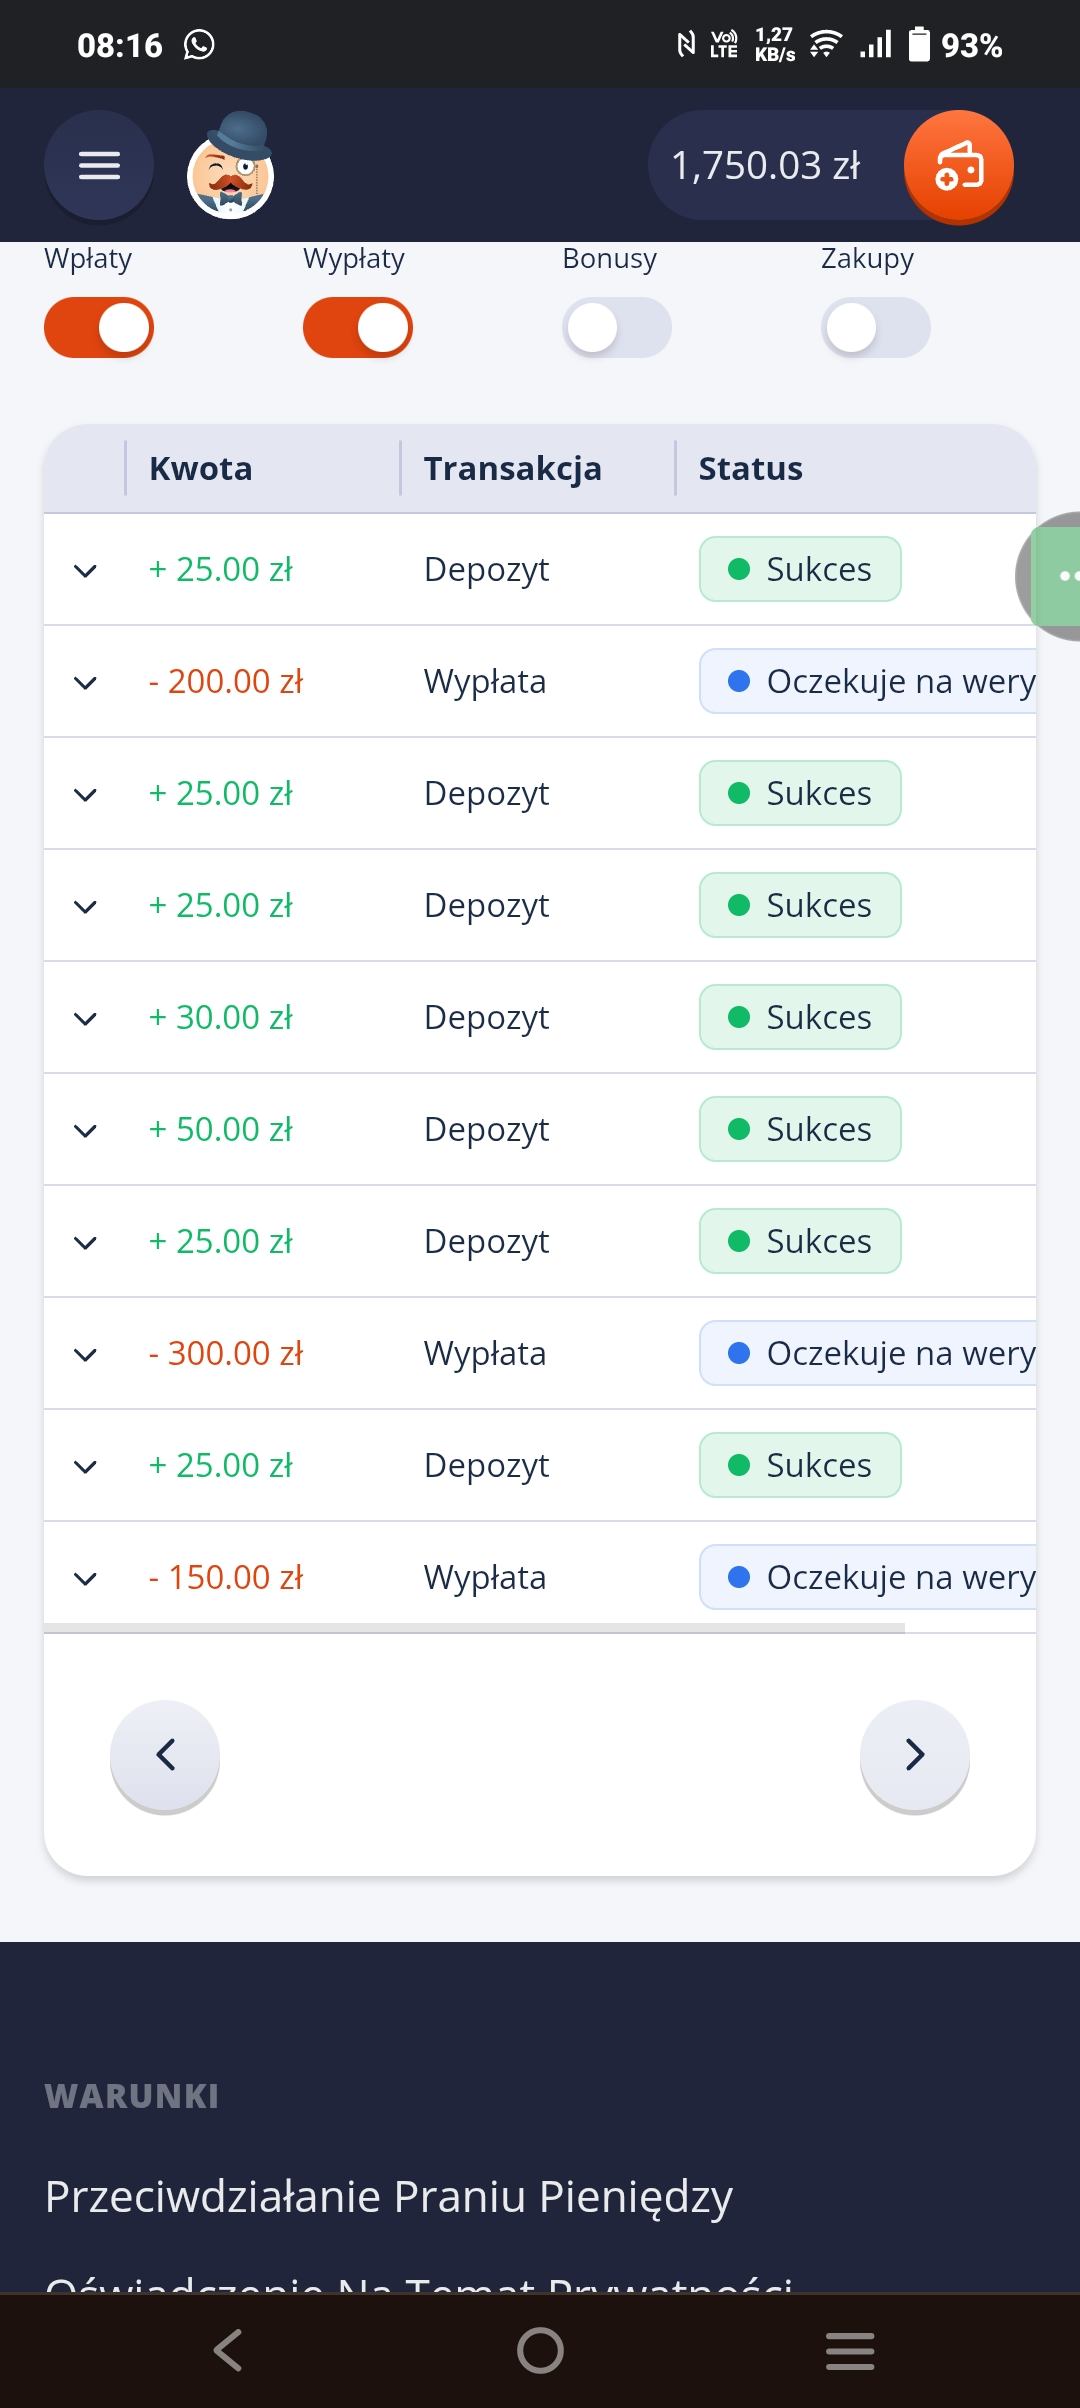Screen dimensions: 1080x2408
Task: Tap the 1,750.03 zł balance display
Action: [765, 166]
